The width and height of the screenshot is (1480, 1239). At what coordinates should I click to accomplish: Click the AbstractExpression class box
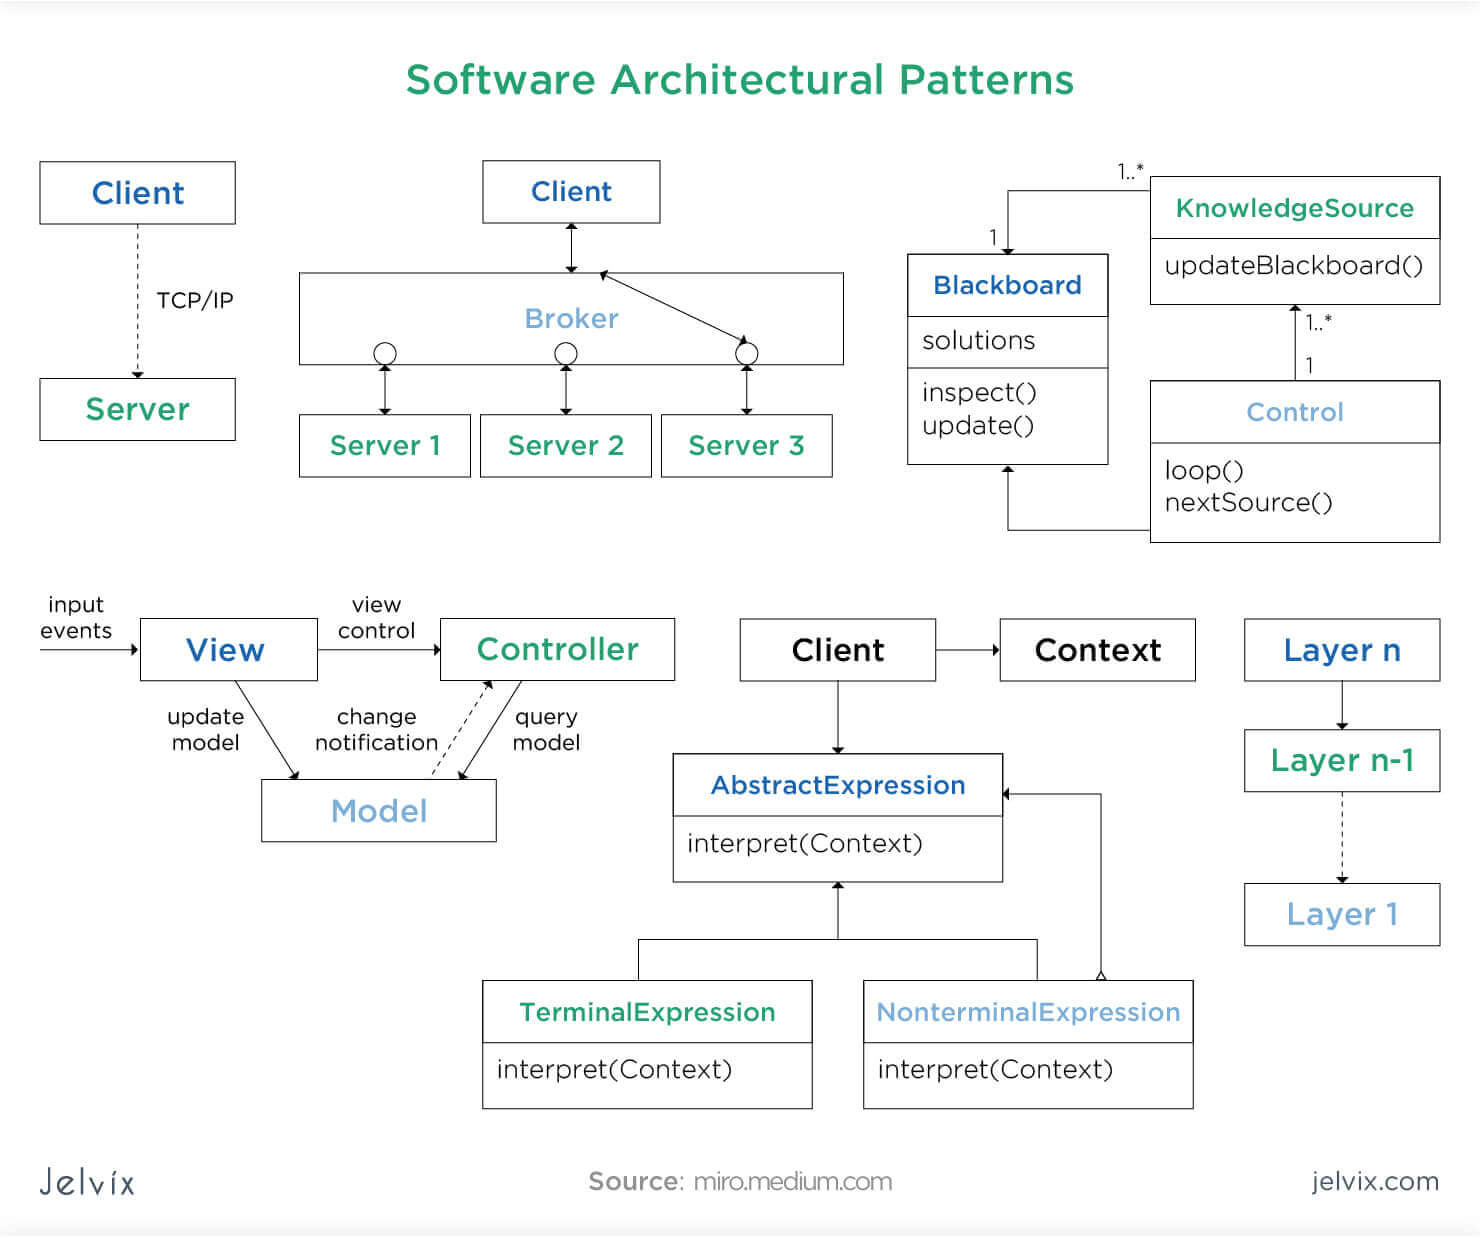point(837,786)
